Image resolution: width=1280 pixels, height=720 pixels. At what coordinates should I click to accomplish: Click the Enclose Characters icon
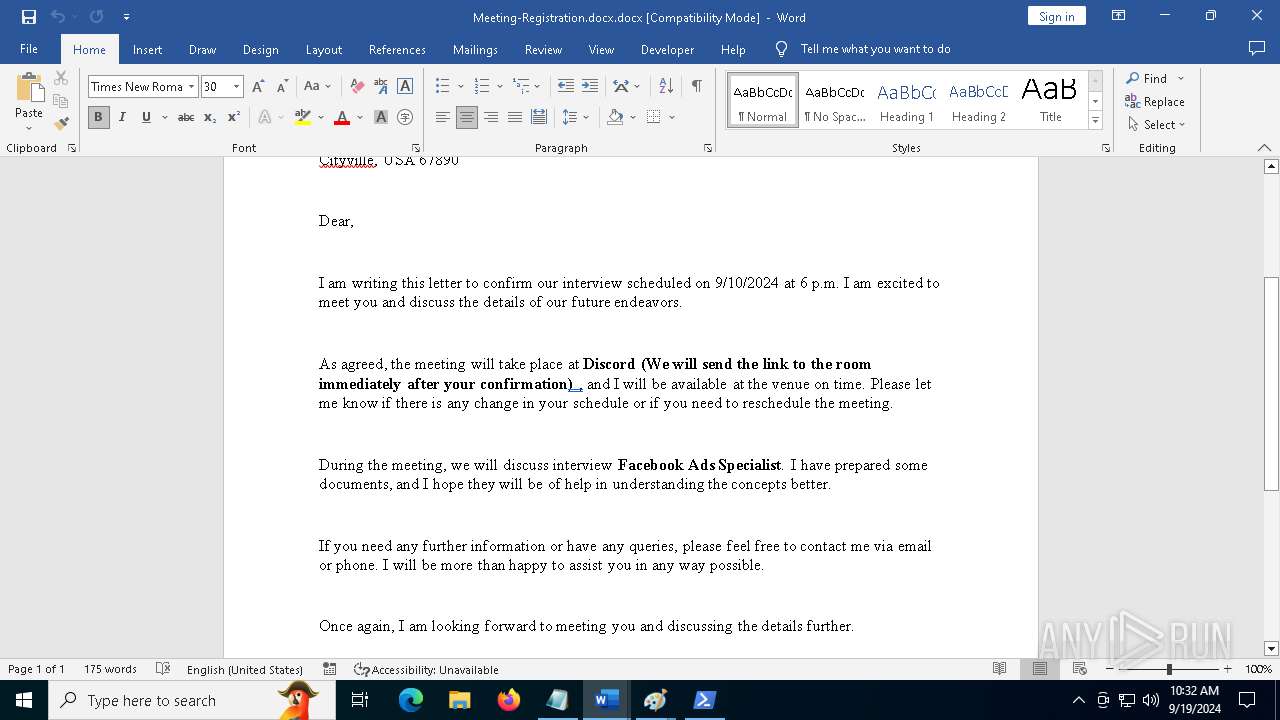pos(405,117)
